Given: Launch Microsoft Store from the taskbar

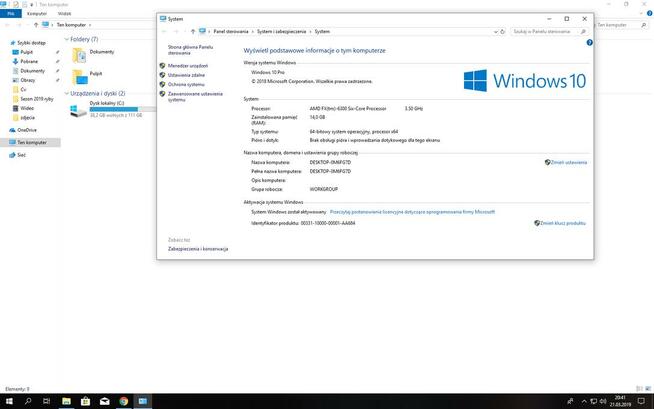Looking at the screenshot, I should coord(86,401).
